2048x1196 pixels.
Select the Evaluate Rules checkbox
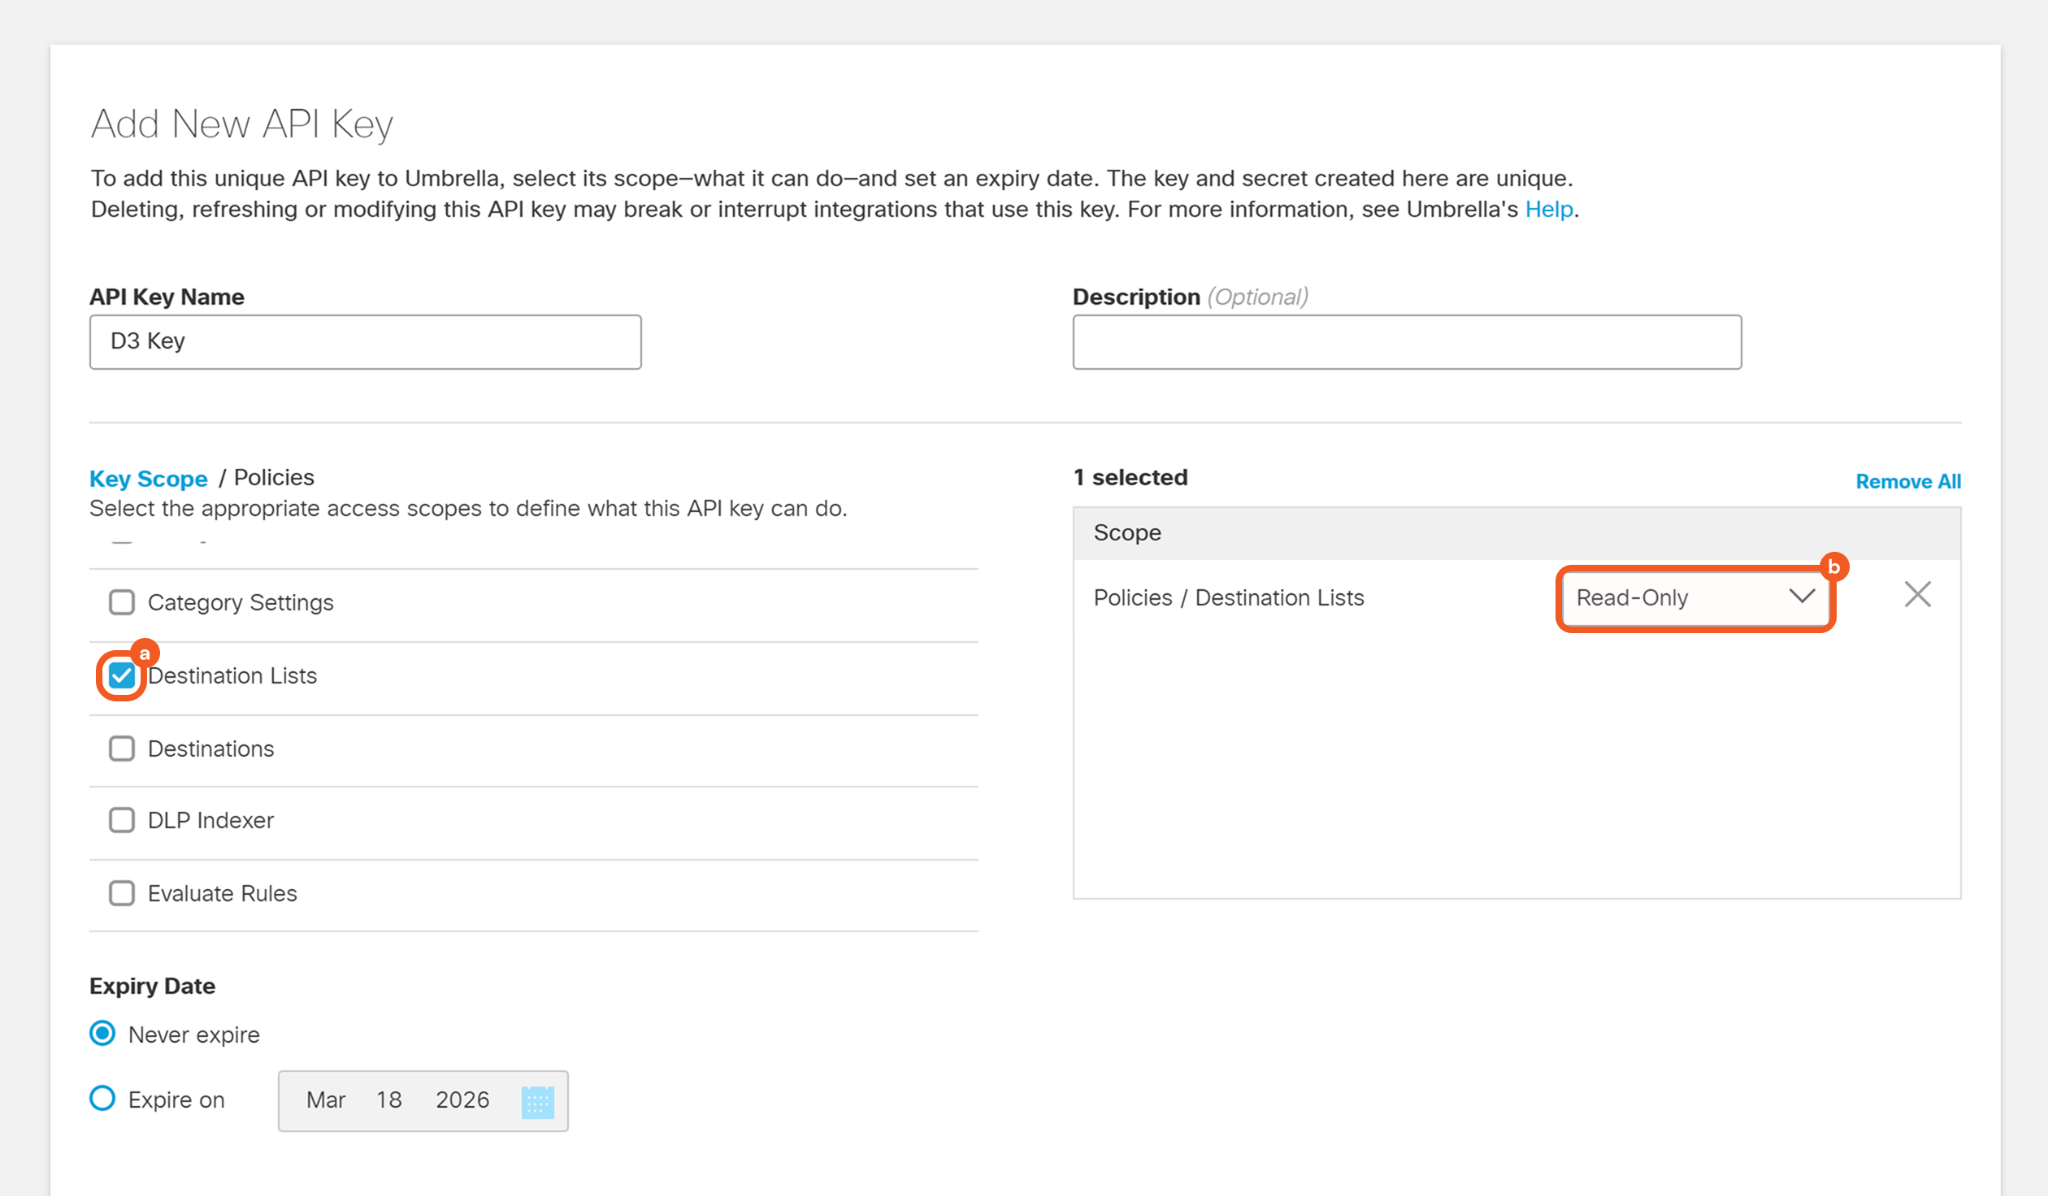122,894
